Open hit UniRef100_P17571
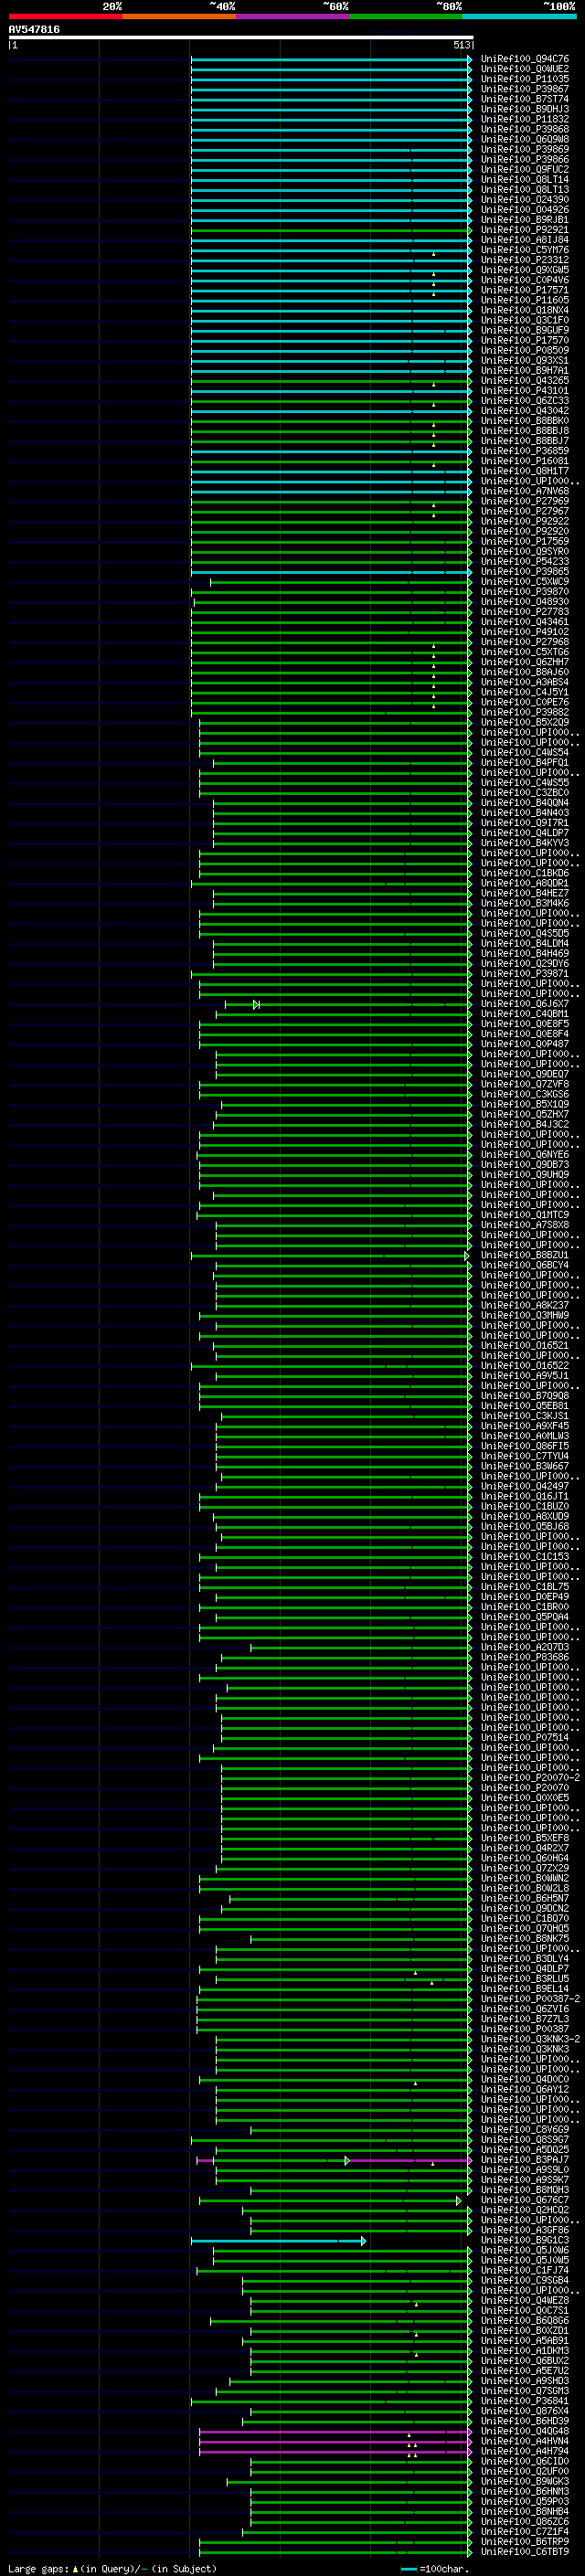This screenshot has height=2576, width=585. (524, 290)
